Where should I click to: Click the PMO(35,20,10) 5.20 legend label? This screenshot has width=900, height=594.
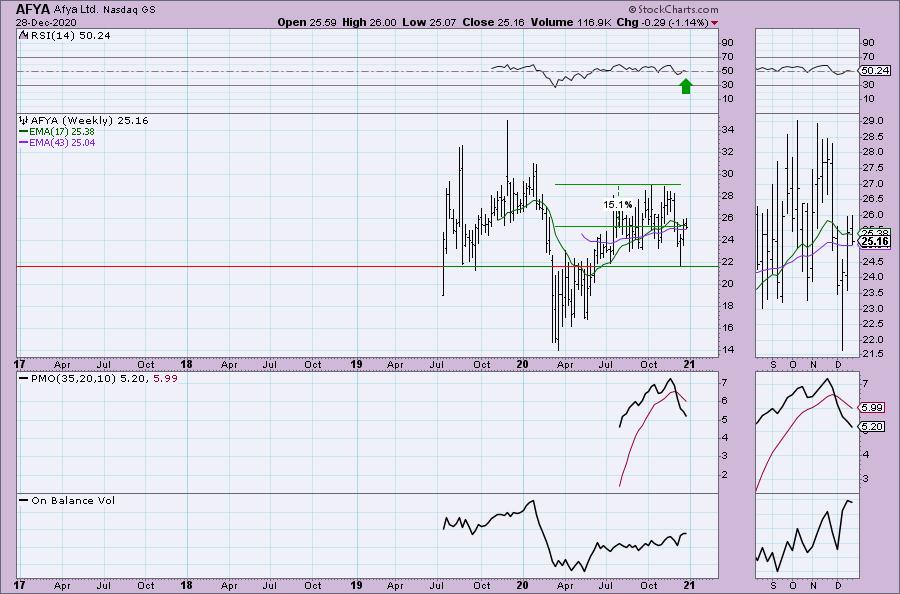tap(90, 379)
